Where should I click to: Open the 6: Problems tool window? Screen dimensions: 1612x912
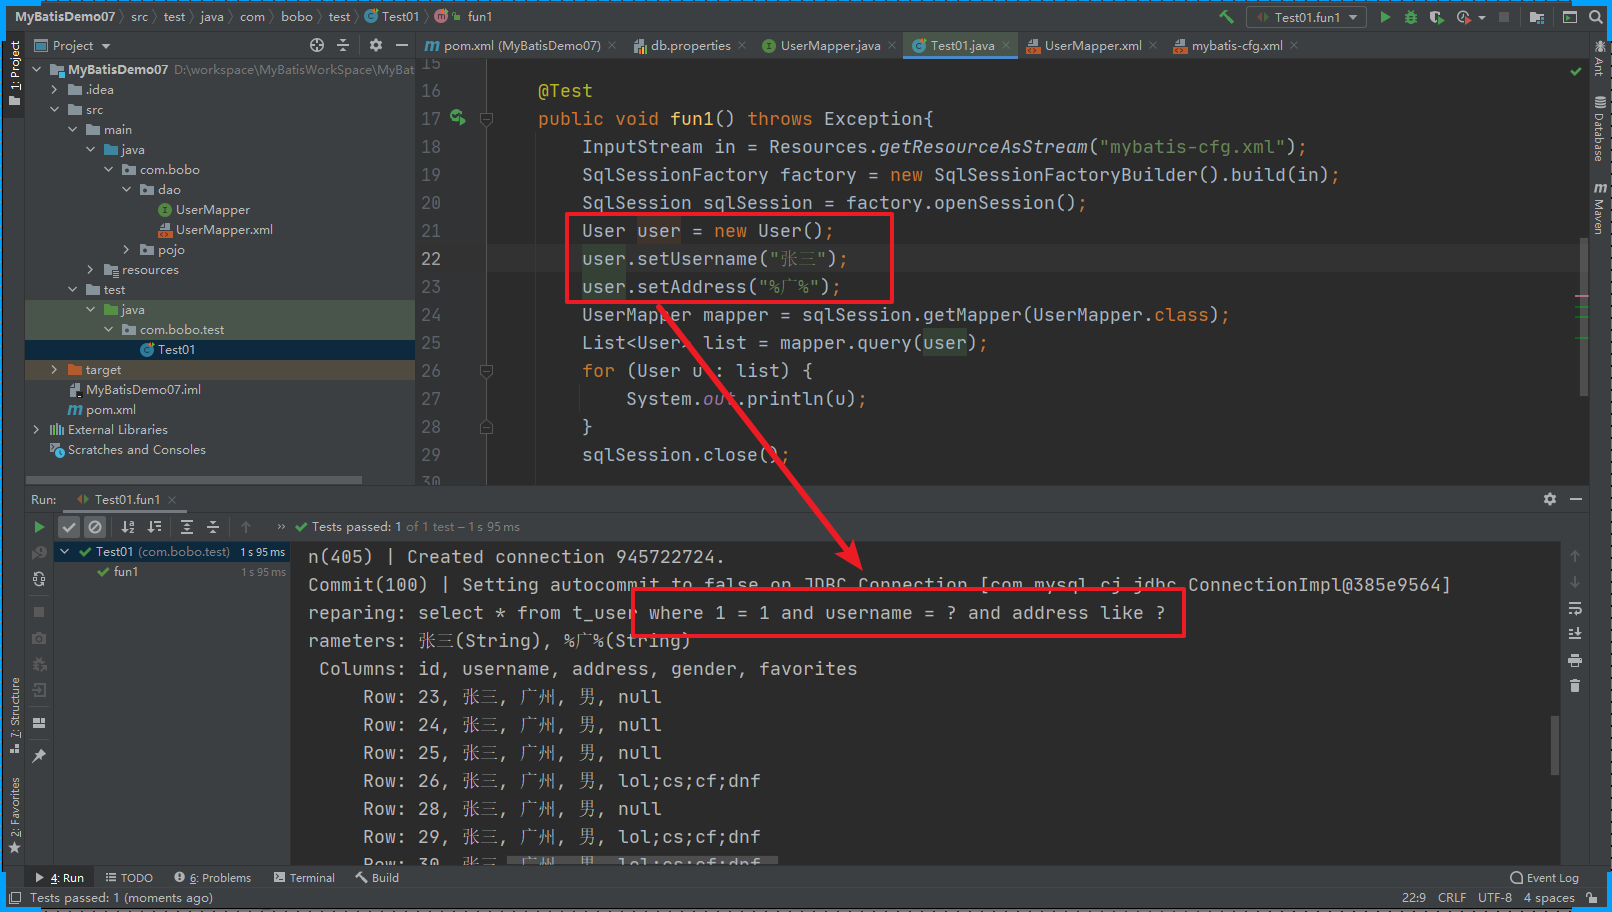[x=212, y=878]
